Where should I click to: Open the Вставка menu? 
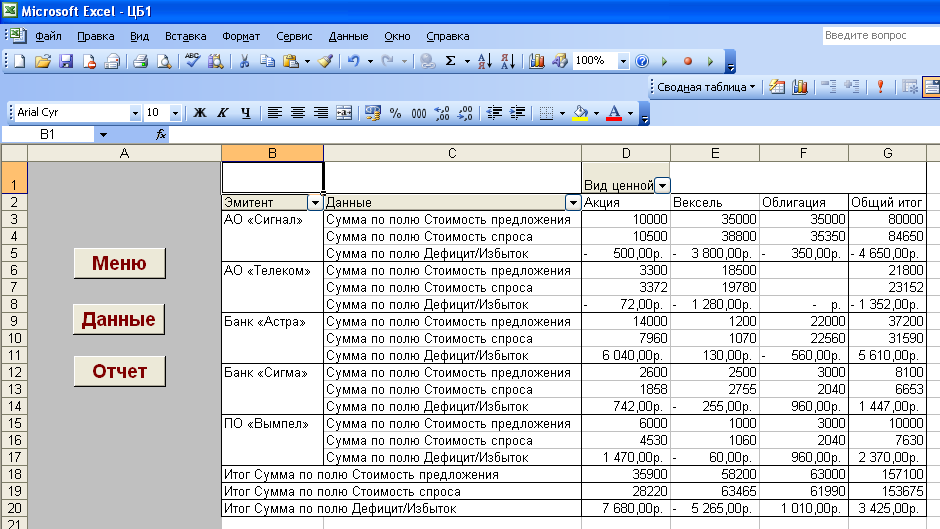tap(185, 36)
